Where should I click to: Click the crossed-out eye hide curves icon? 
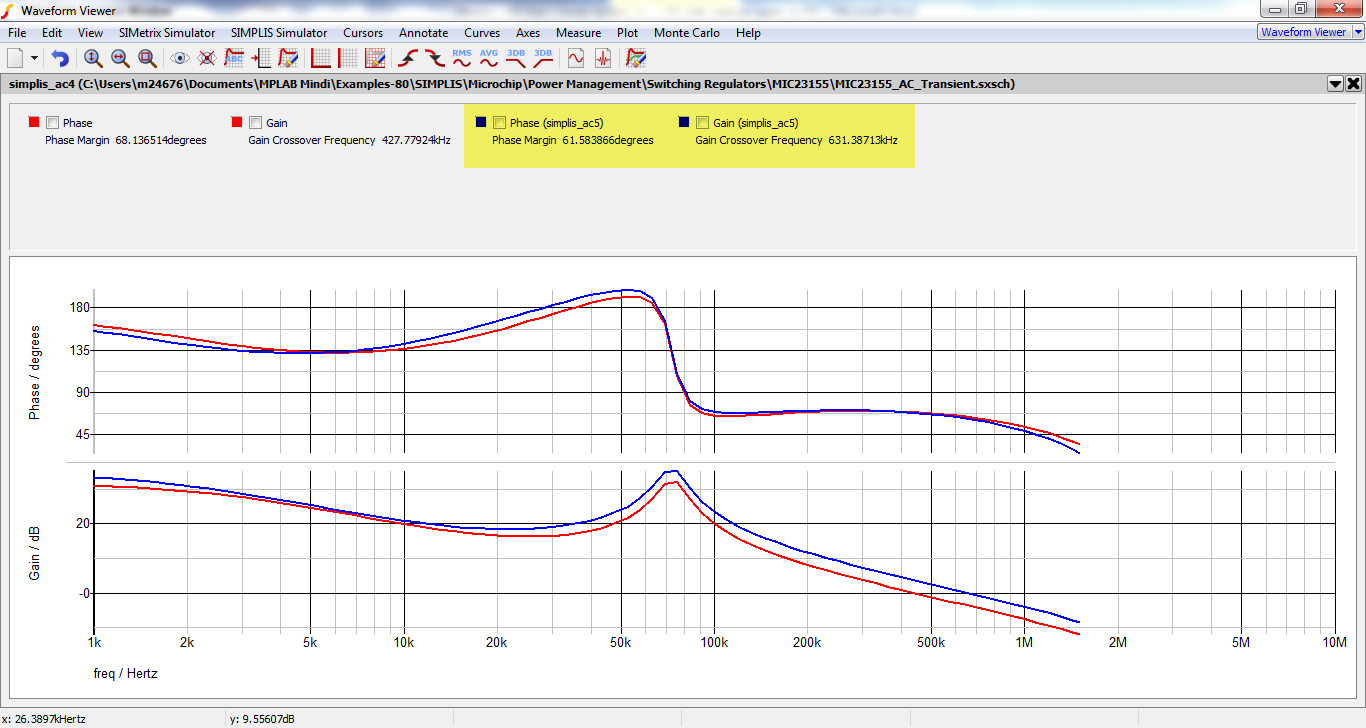click(207, 58)
